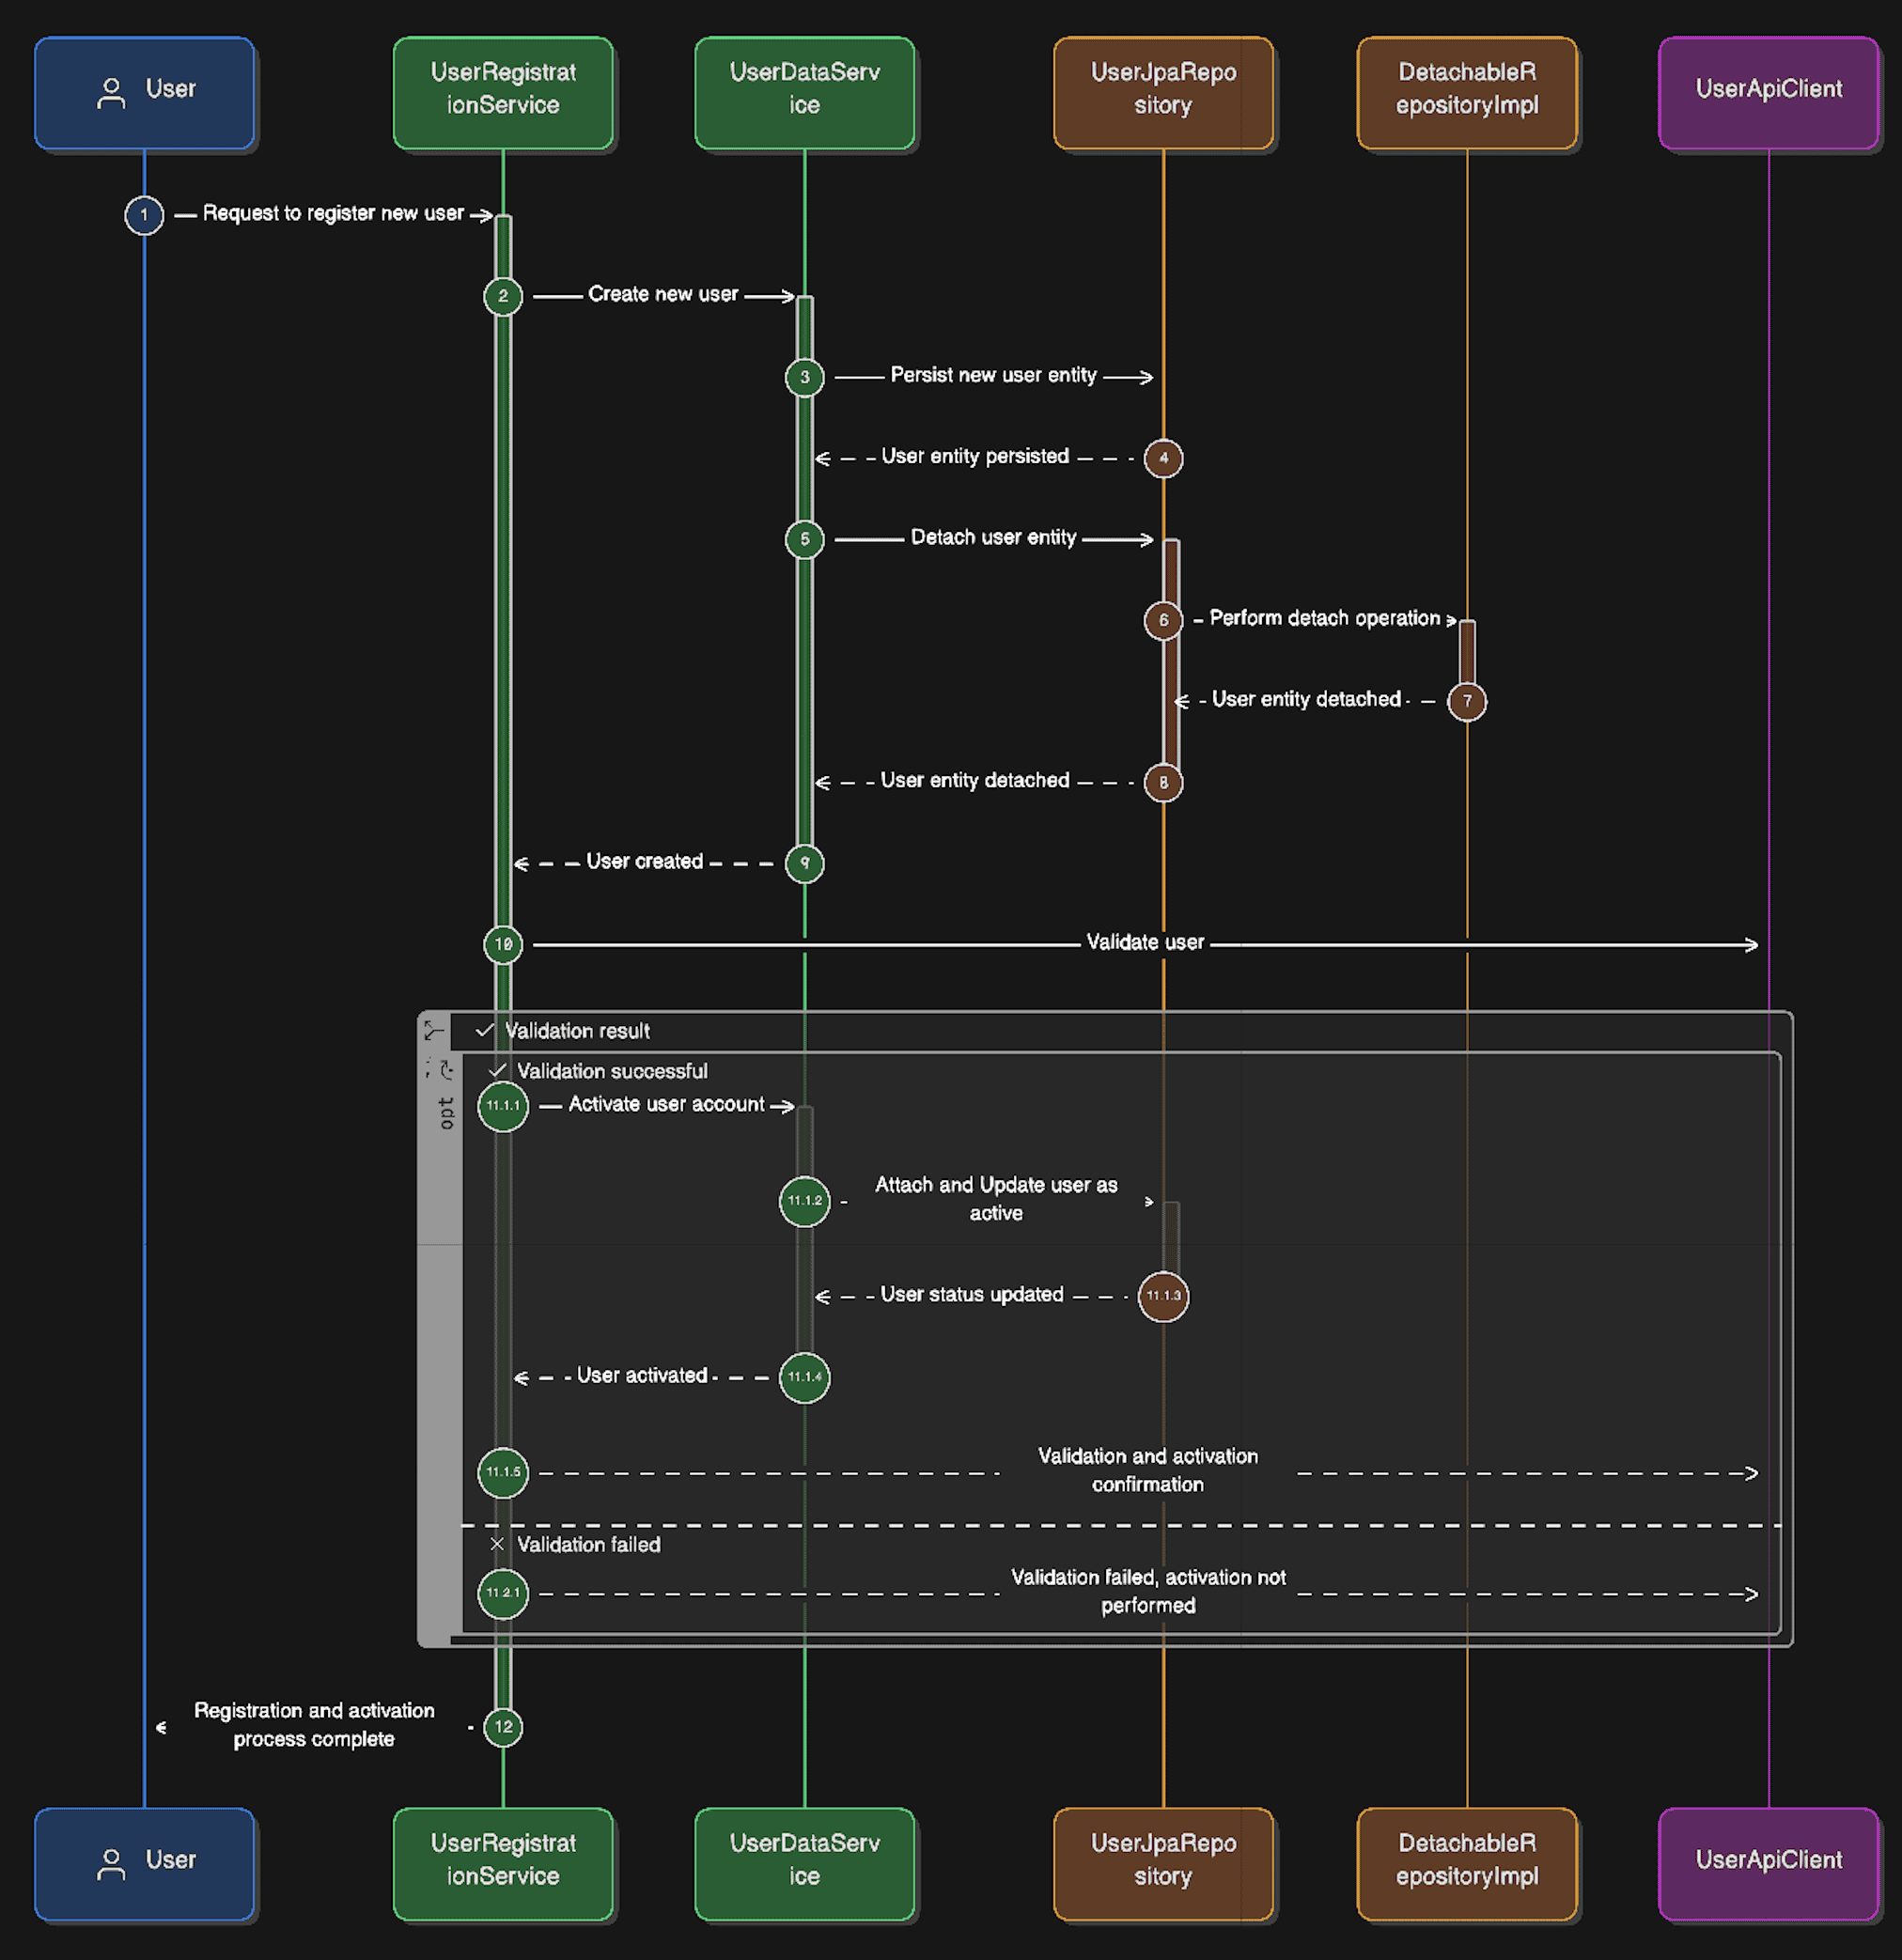Click the Validation result fragment title
Image resolution: width=1902 pixels, height=1960 pixels.
coord(577,1031)
